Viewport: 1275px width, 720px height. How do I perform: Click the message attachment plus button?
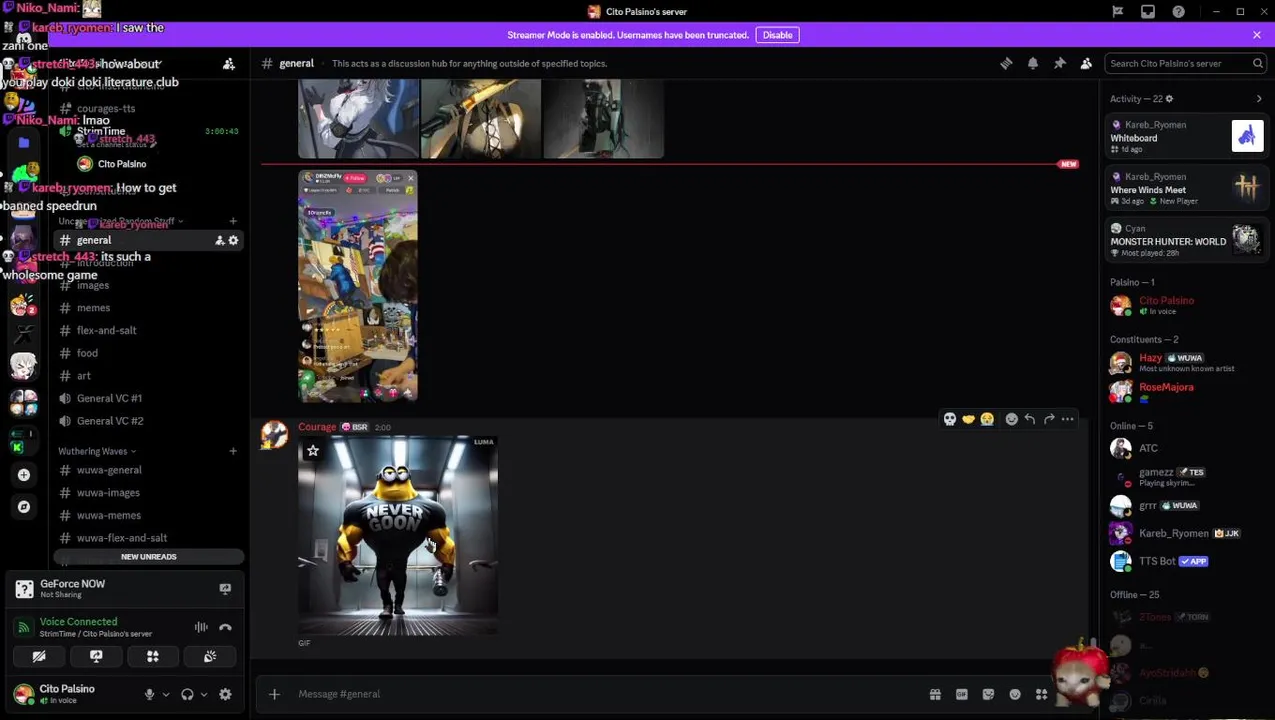coord(274,694)
